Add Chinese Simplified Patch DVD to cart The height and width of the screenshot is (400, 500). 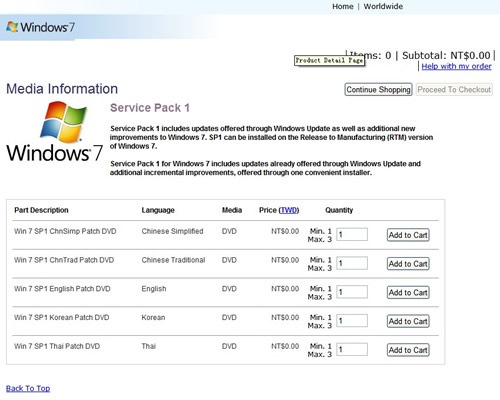(408, 235)
